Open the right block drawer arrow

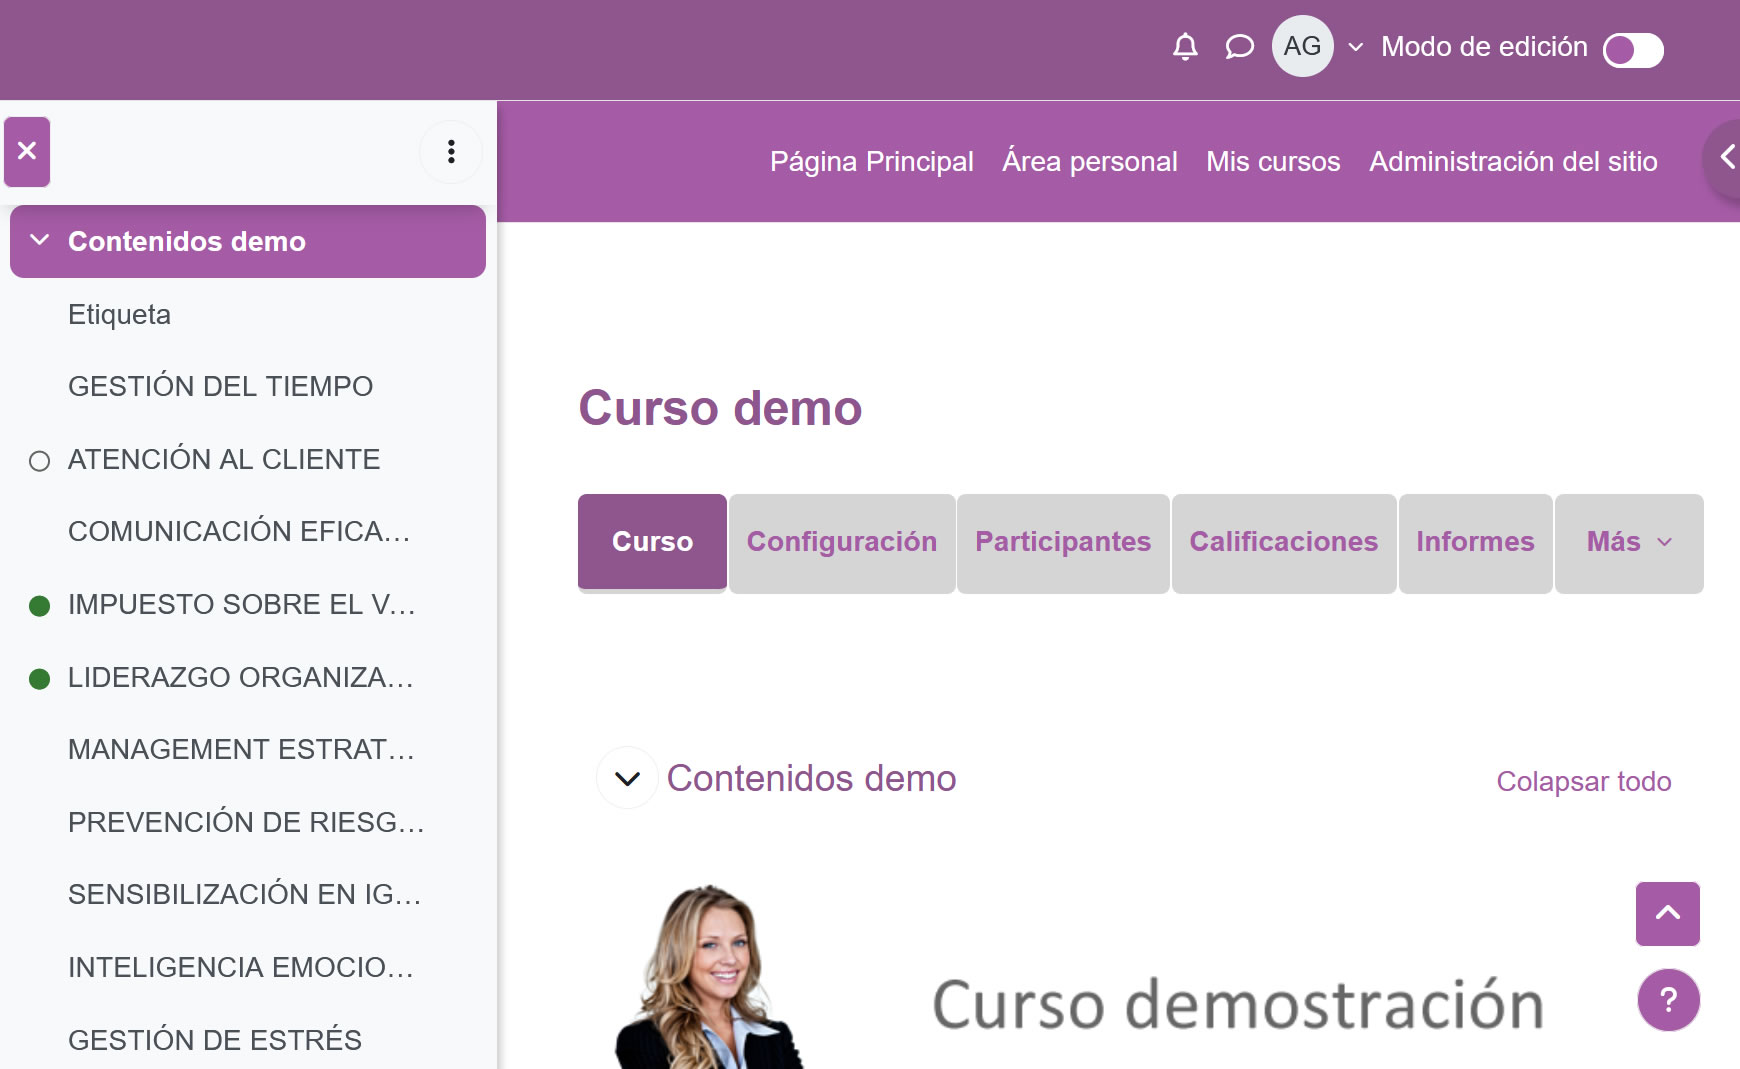point(1725,158)
